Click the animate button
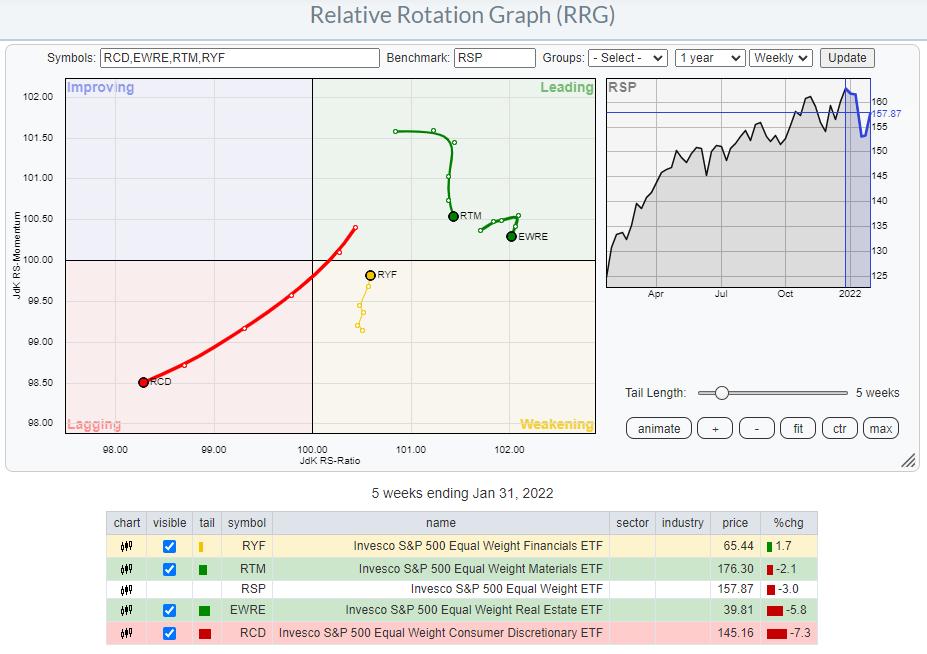Screen dimensions: 927x654 (x=658, y=429)
